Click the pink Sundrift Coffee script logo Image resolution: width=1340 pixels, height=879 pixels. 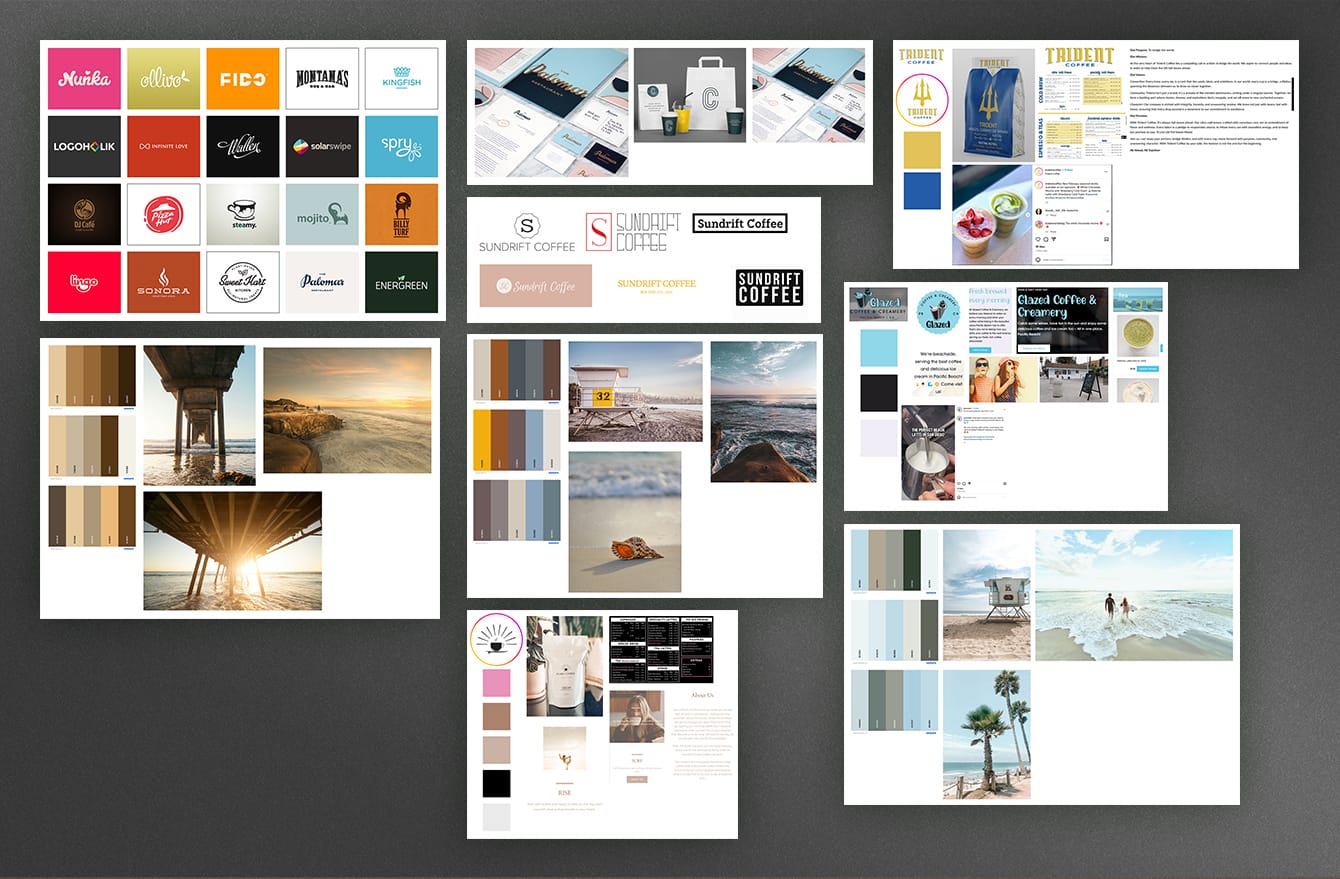click(536, 285)
